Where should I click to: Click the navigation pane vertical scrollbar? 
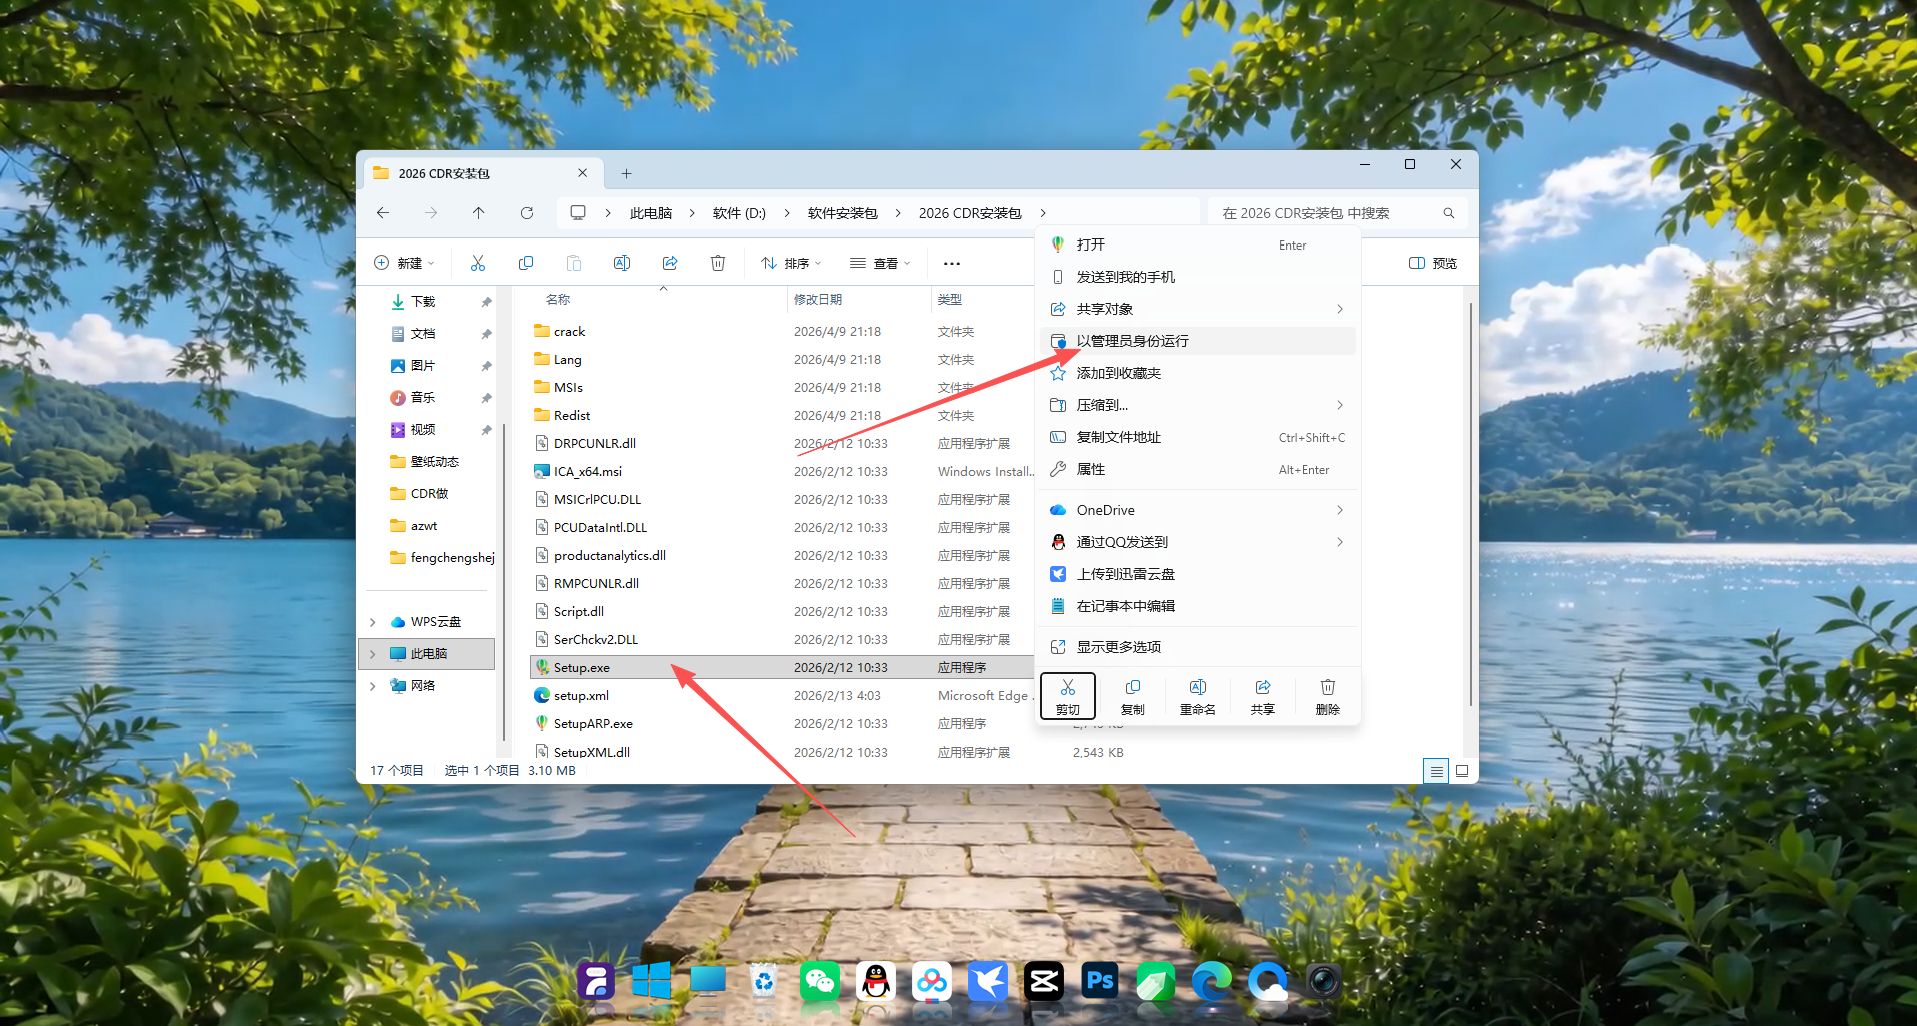pyautogui.click(x=504, y=580)
